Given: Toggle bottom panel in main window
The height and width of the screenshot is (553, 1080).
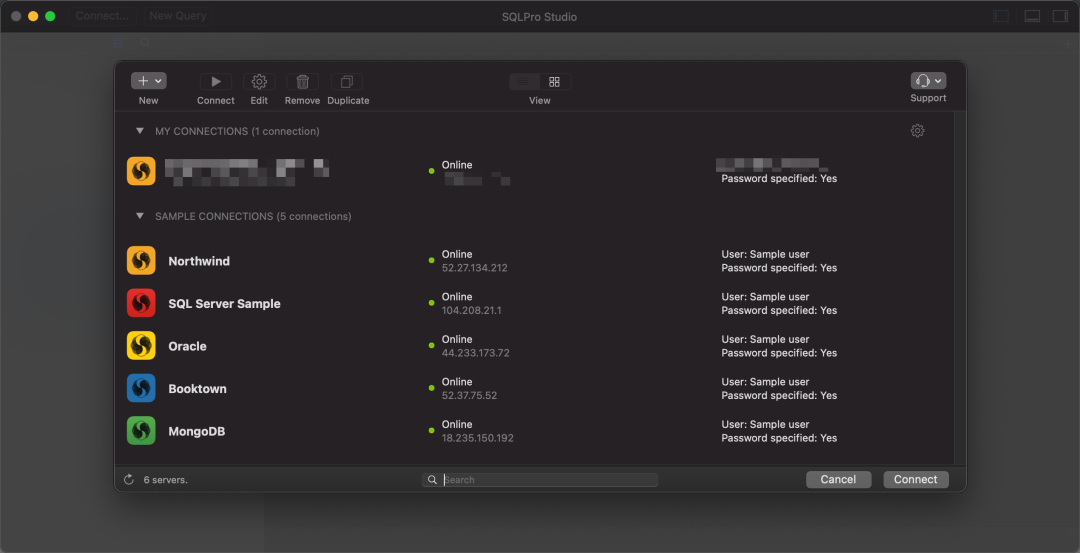Looking at the screenshot, I should pos(1032,16).
